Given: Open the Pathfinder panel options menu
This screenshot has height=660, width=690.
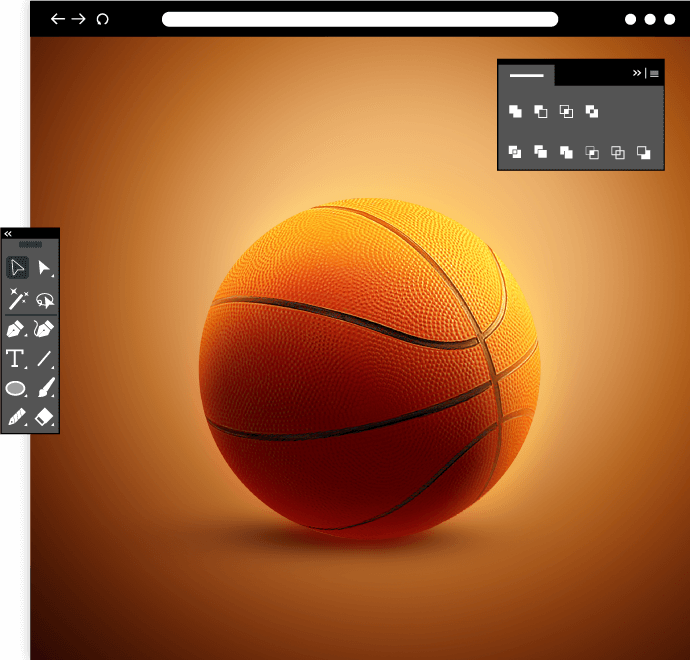Looking at the screenshot, I should [654, 73].
